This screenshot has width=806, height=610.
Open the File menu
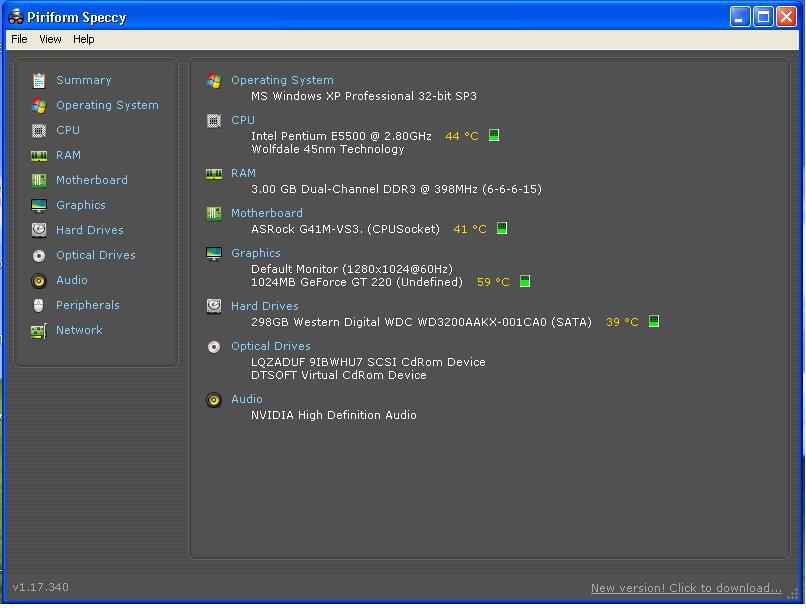point(20,39)
